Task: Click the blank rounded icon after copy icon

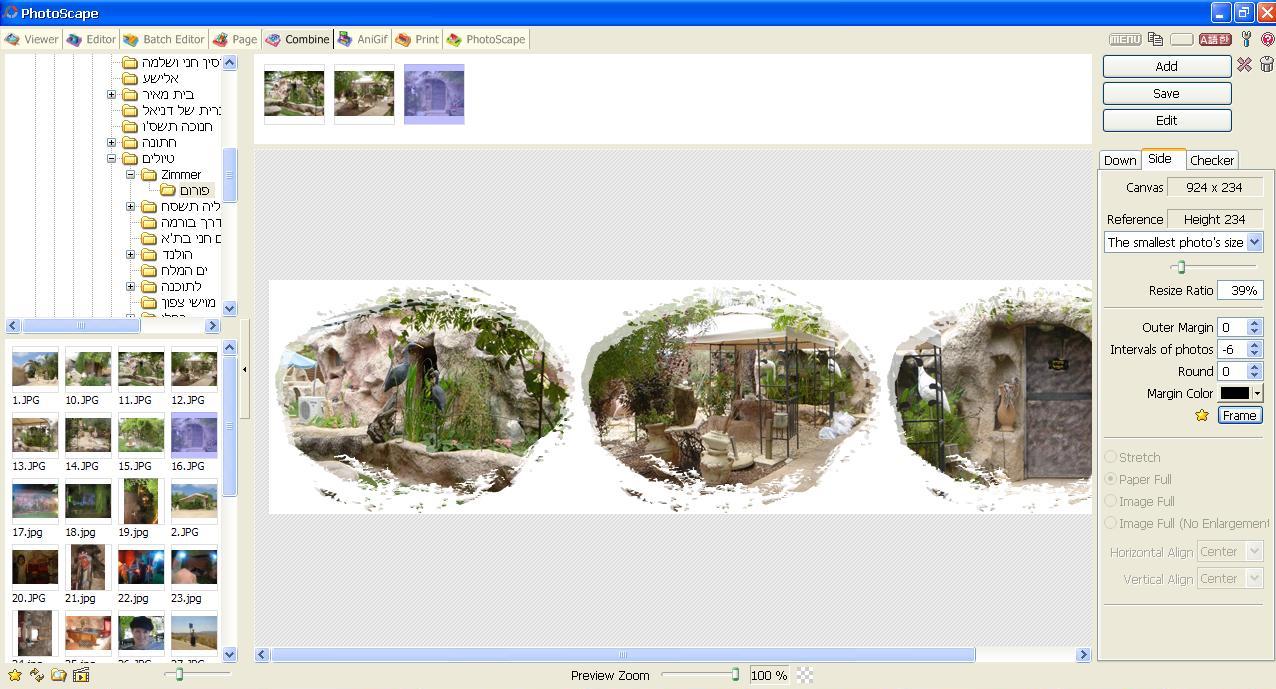Action: [x=1181, y=39]
